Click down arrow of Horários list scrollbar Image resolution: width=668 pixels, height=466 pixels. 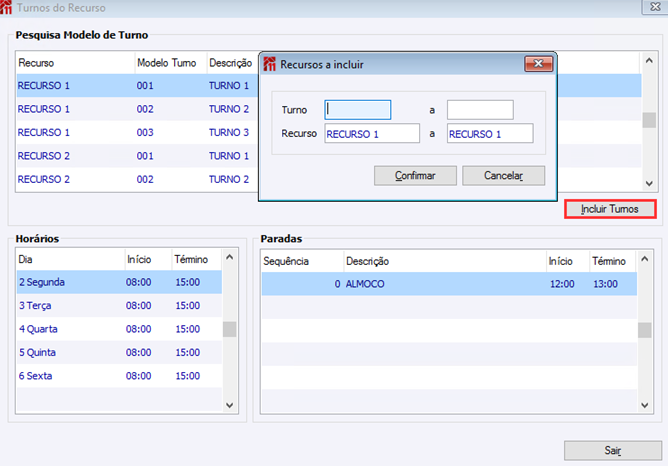click(x=230, y=405)
